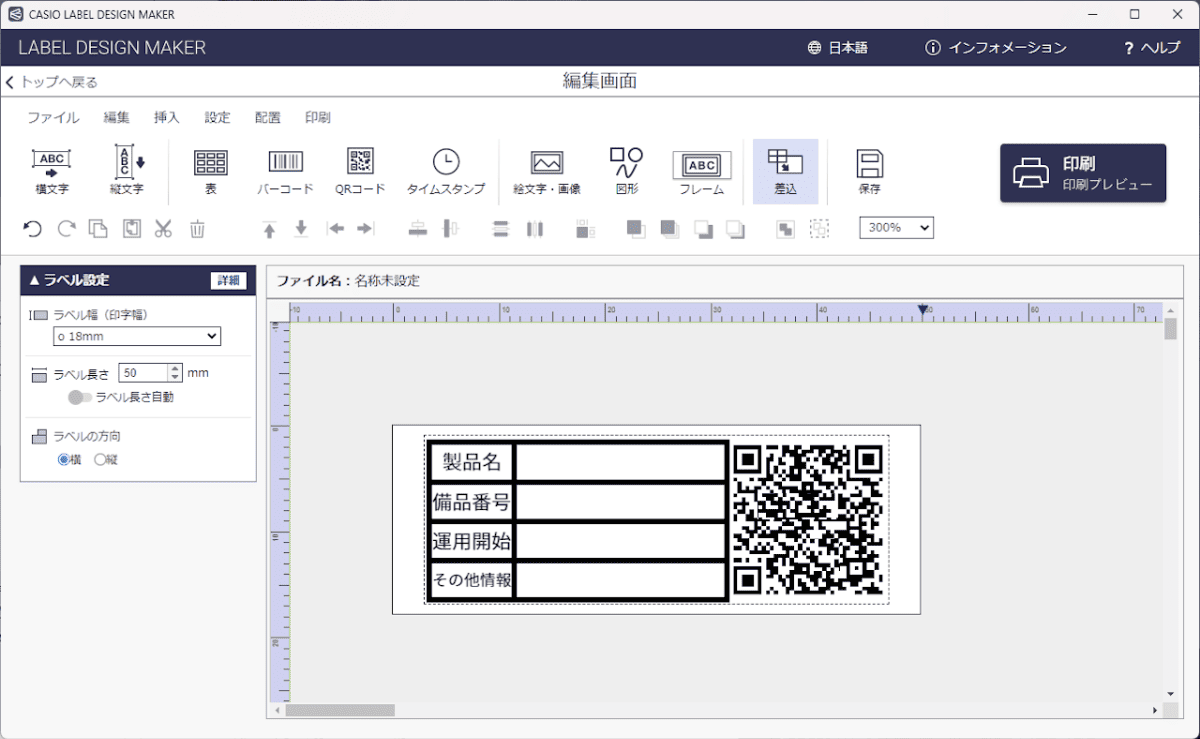Viewport: 1200px width, 739px height.
Task: Send object to back icon
Action: (x=736, y=229)
